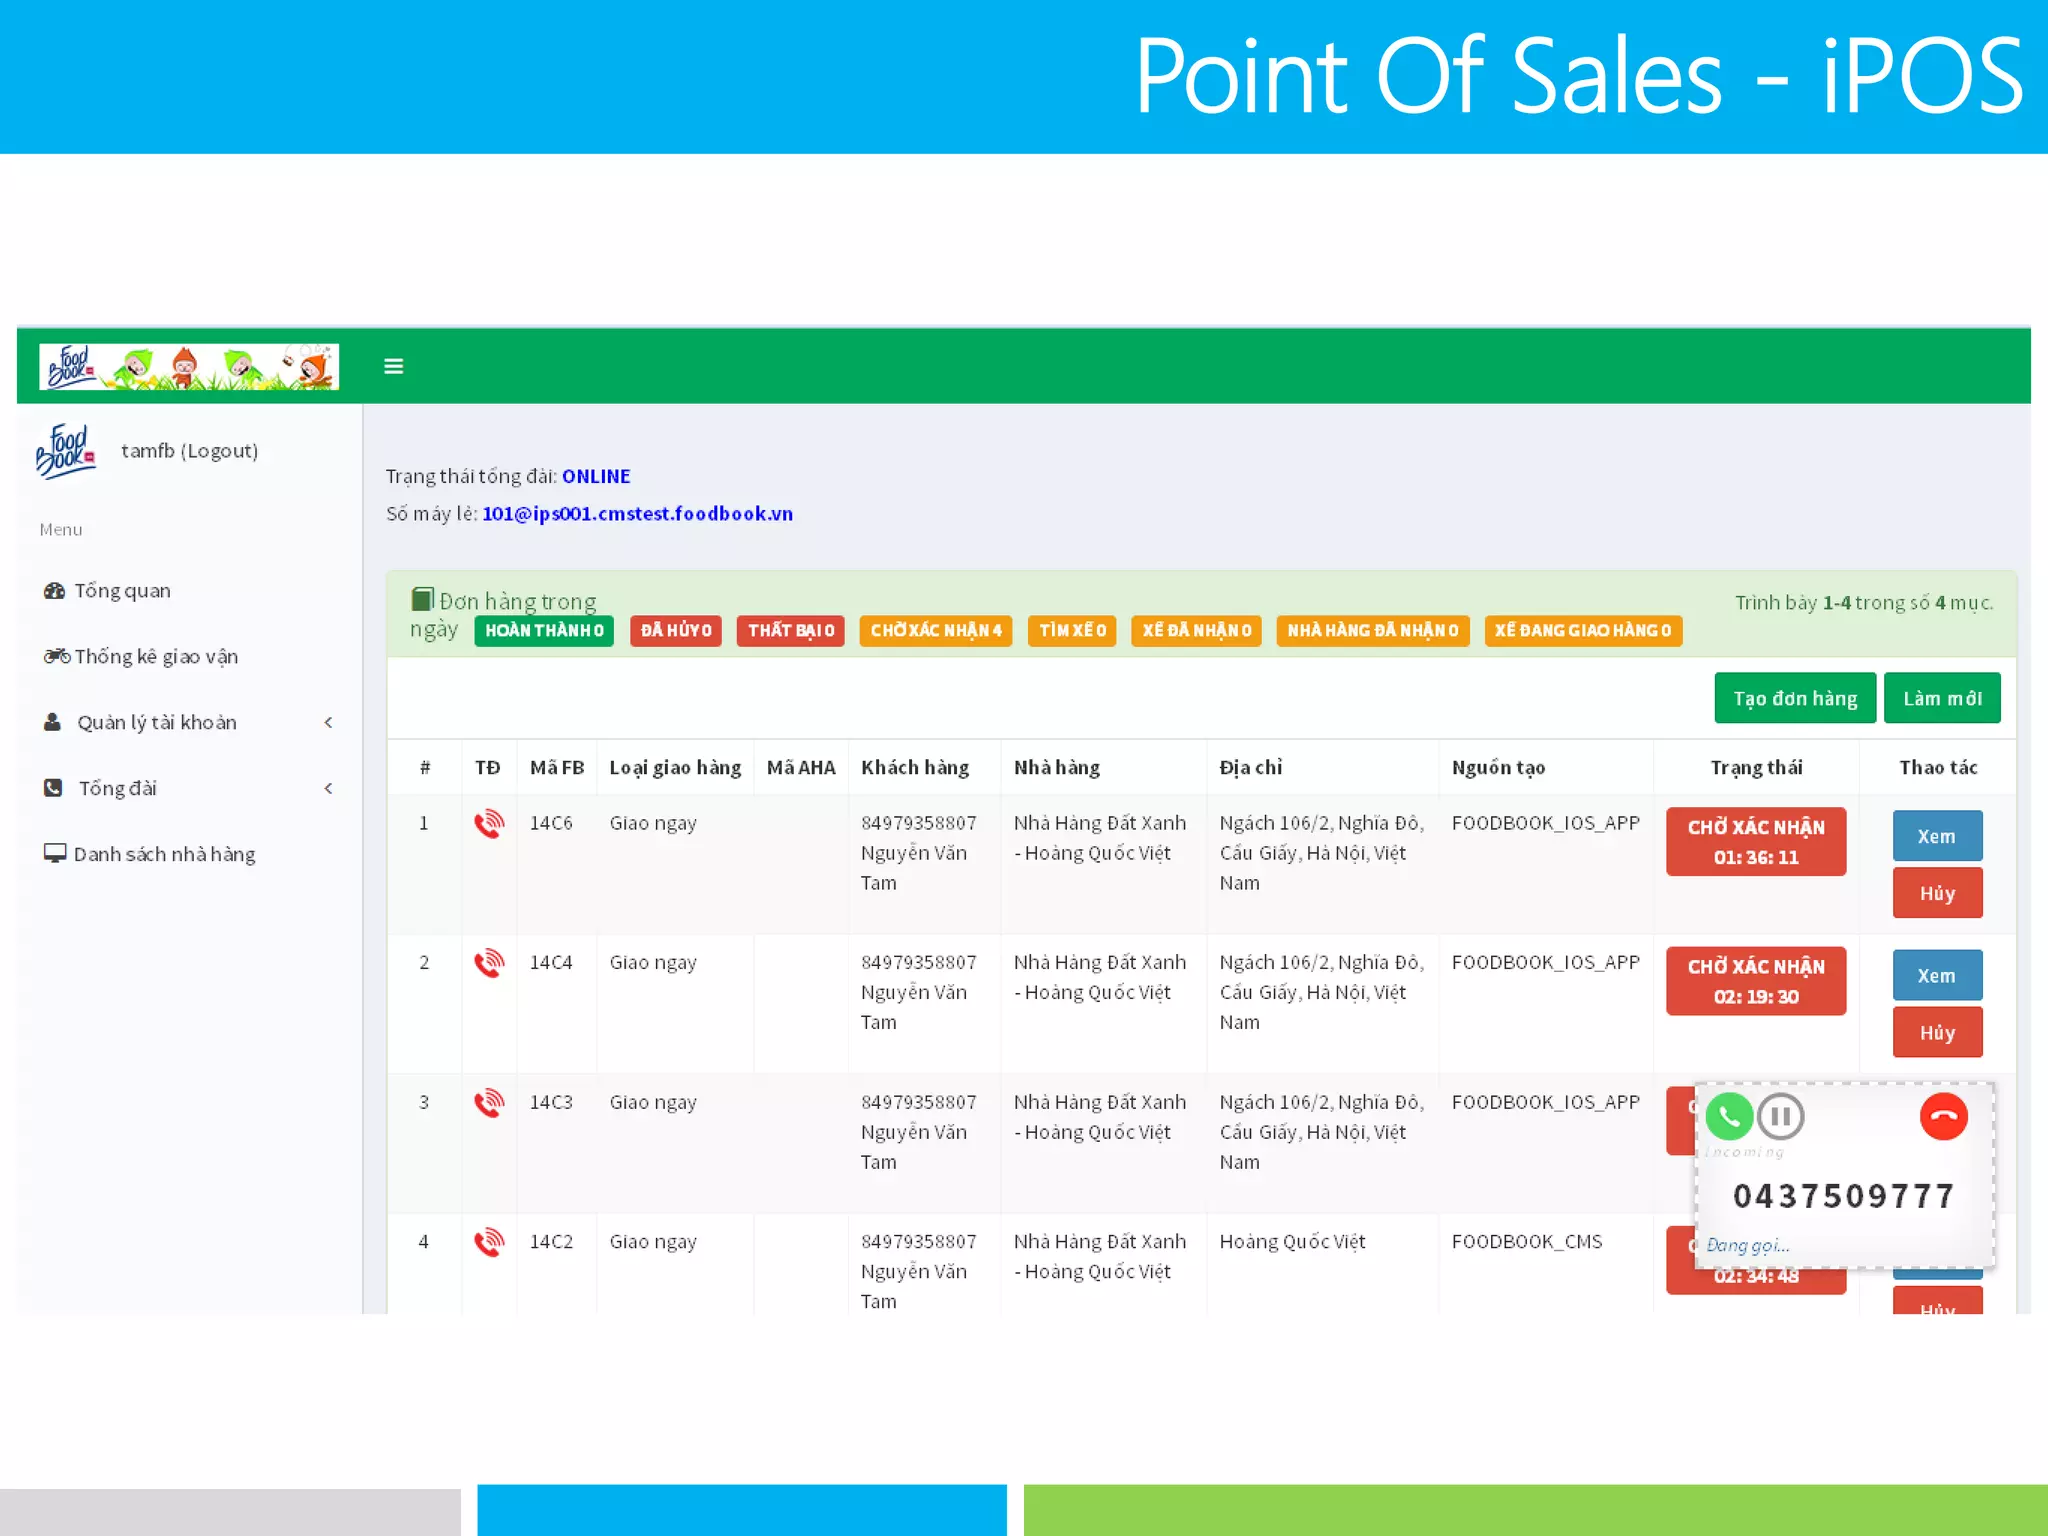Click CHỜ XÁC NHẬN 02:19:30 status
Screen dimensions: 2048x1536
pyautogui.click(x=1756, y=981)
